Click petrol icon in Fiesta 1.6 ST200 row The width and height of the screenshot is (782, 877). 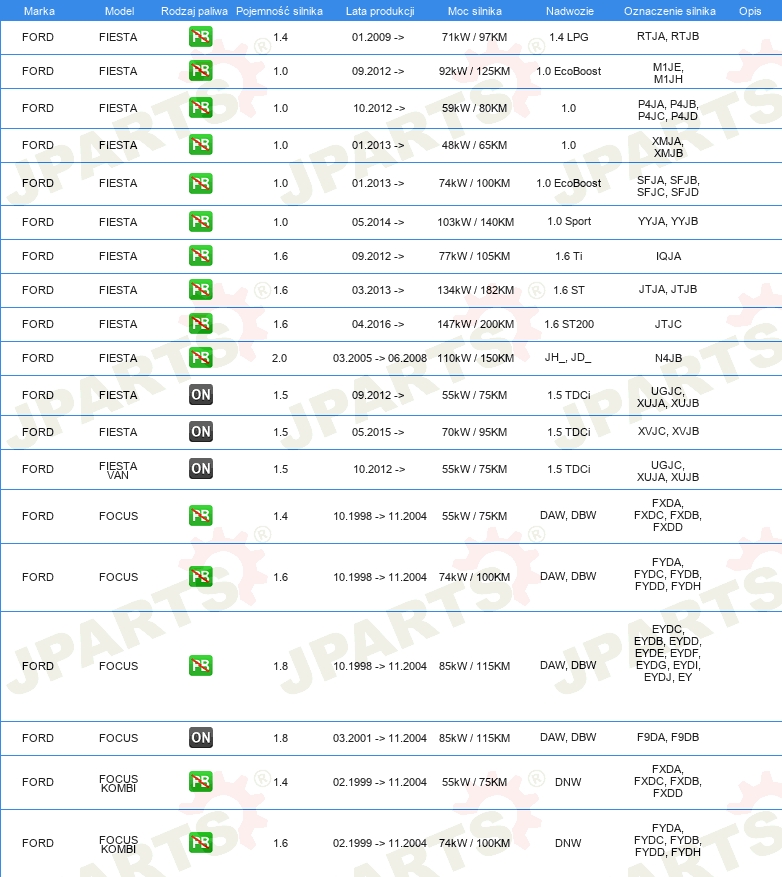point(201,324)
